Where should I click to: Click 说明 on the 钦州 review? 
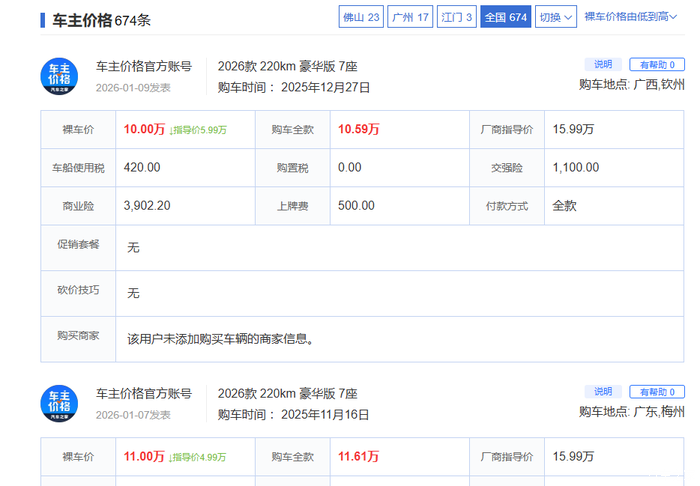point(603,65)
